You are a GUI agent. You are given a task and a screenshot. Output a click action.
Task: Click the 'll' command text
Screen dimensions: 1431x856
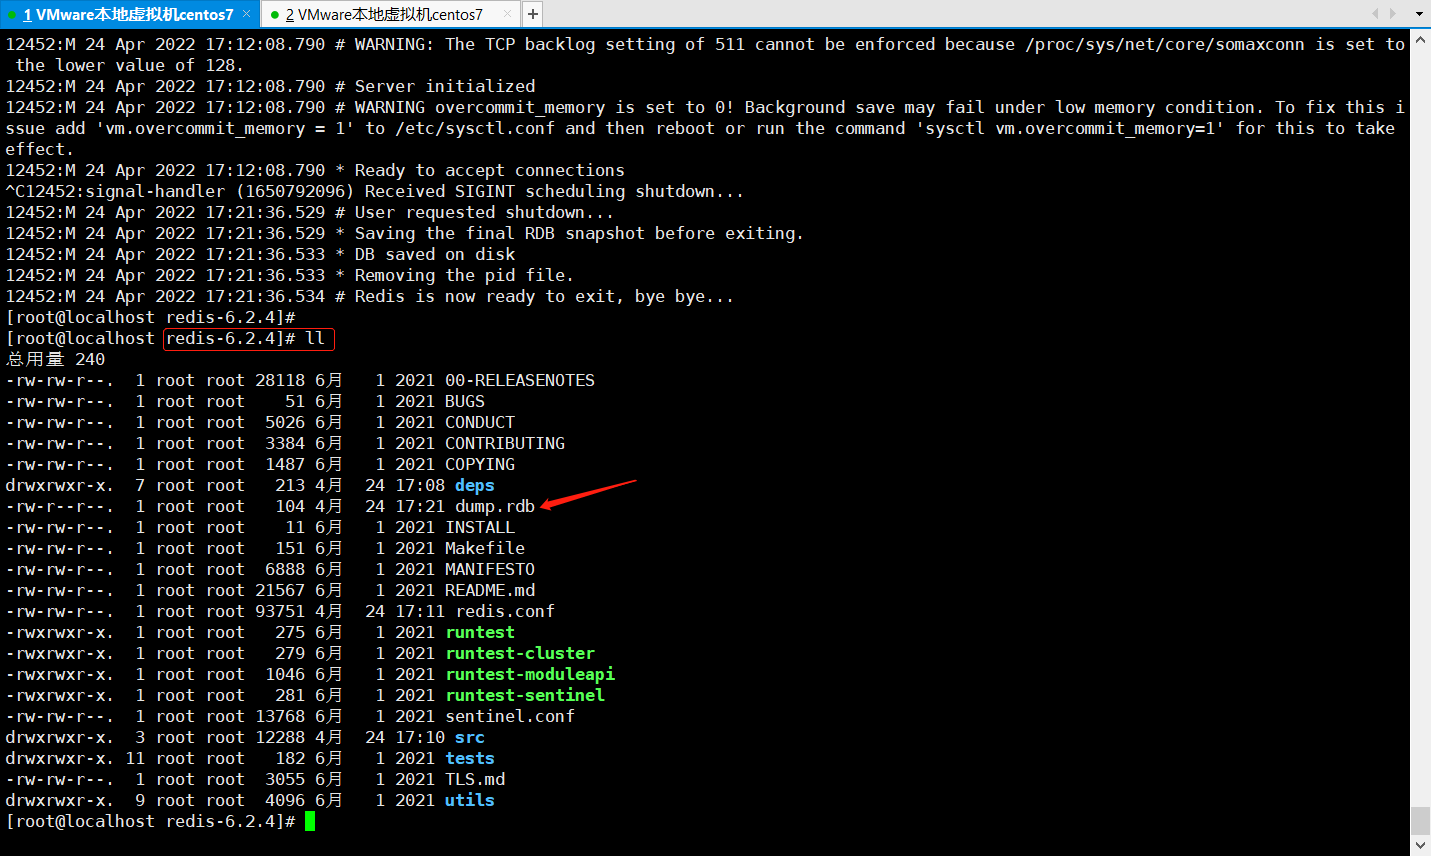(x=315, y=338)
